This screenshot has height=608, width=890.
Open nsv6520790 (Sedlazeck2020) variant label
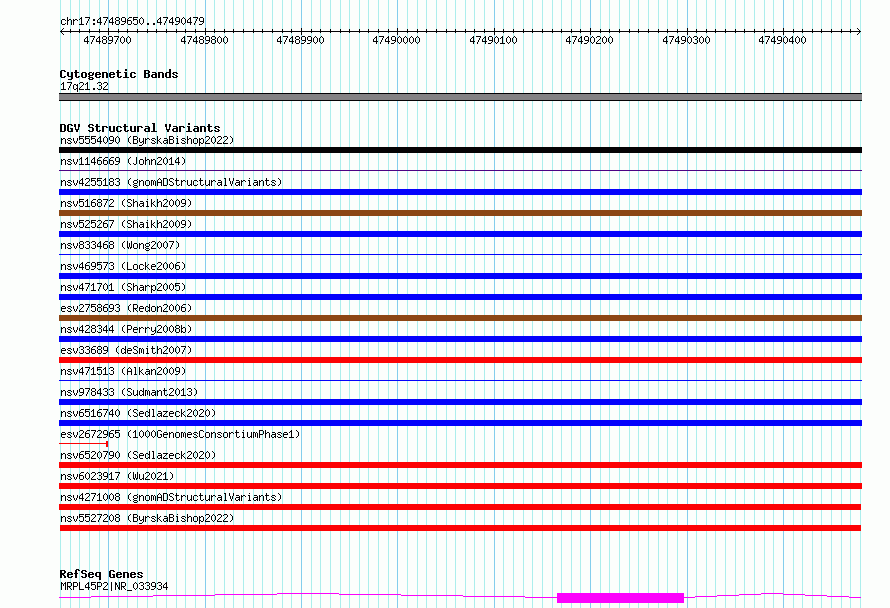coord(138,455)
